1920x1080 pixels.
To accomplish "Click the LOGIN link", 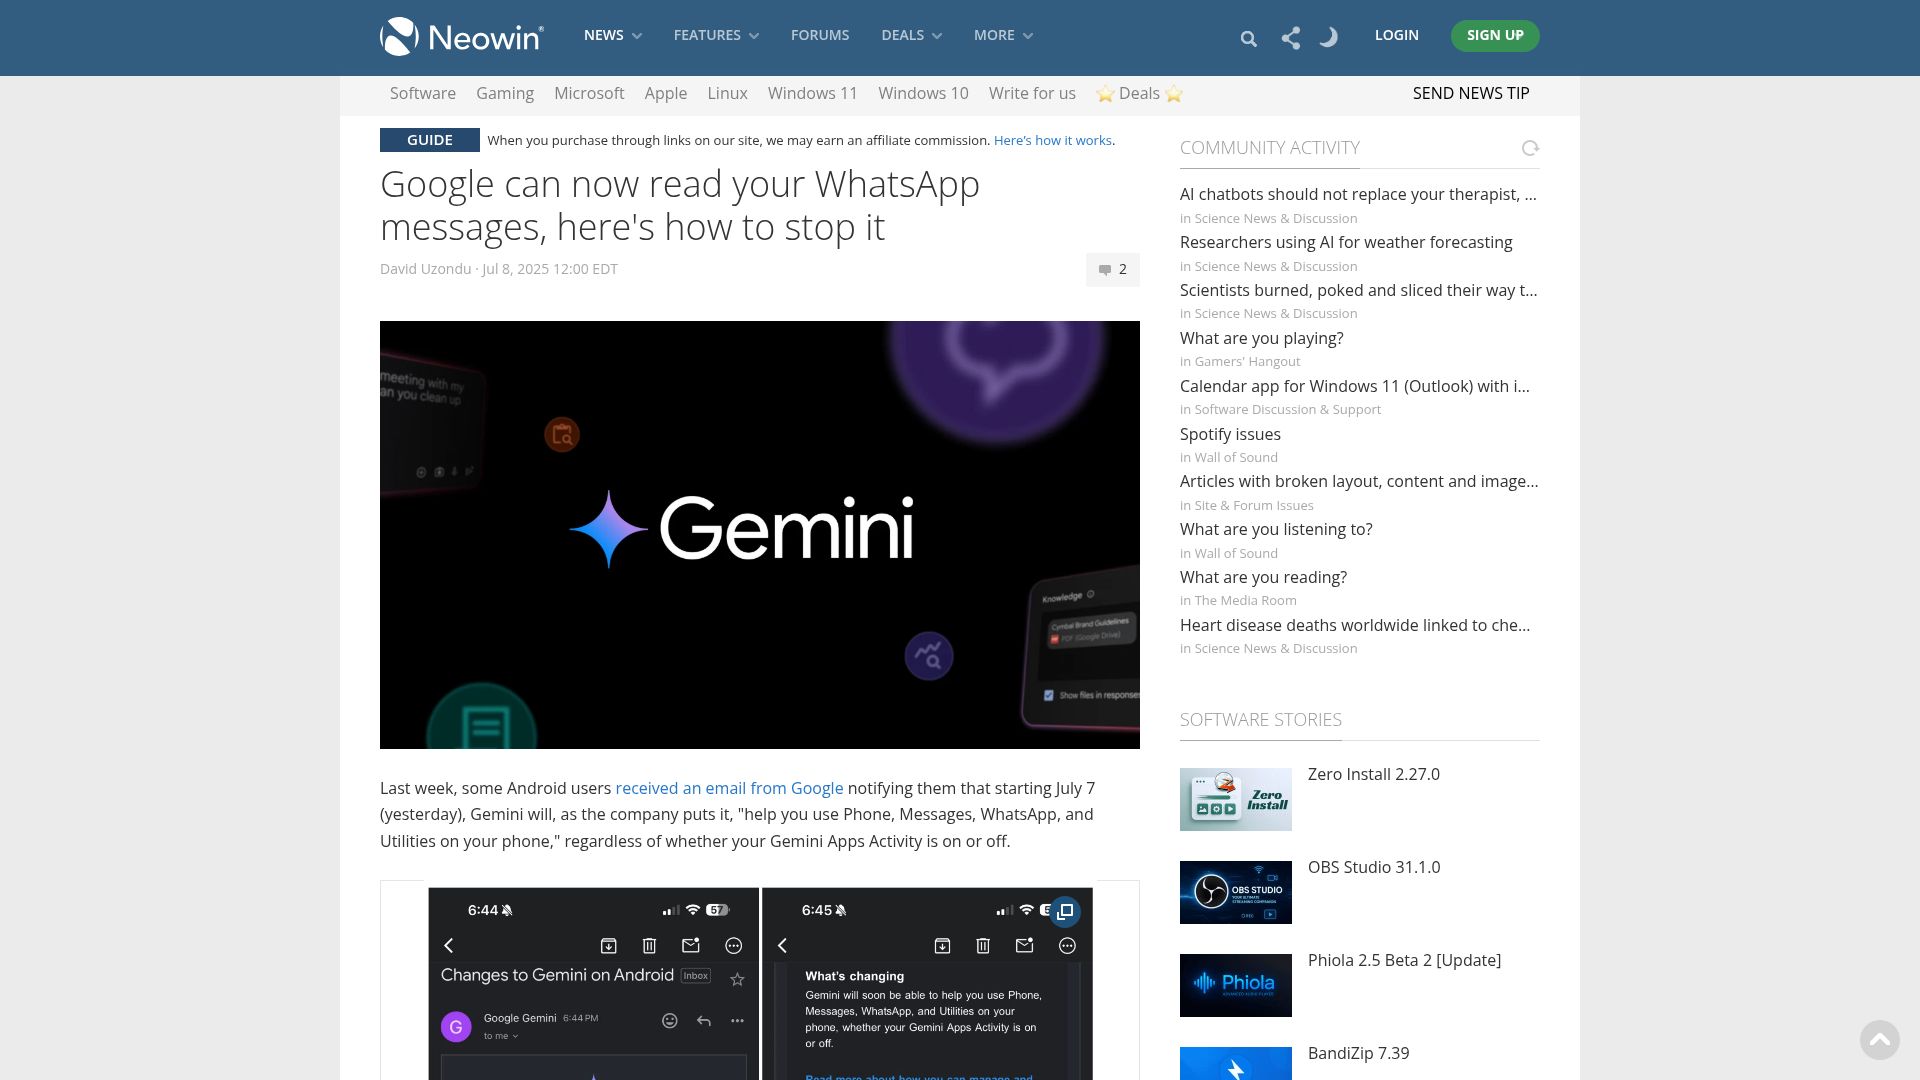I will click(1396, 35).
